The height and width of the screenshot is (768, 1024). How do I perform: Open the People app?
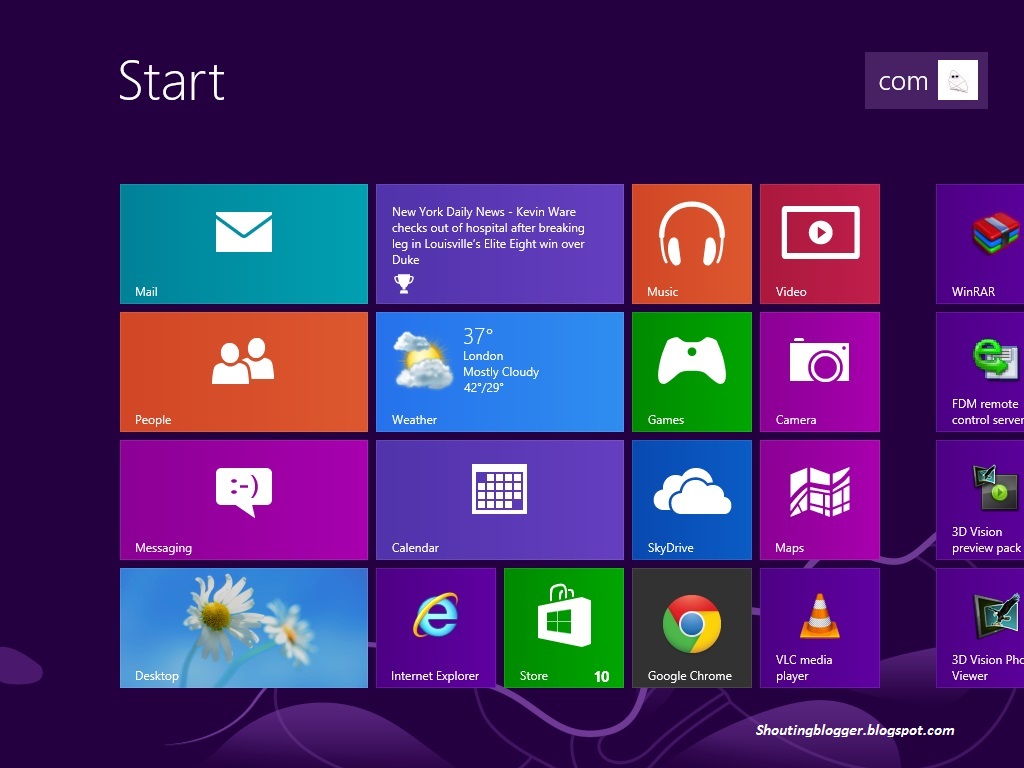[x=243, y=371]
